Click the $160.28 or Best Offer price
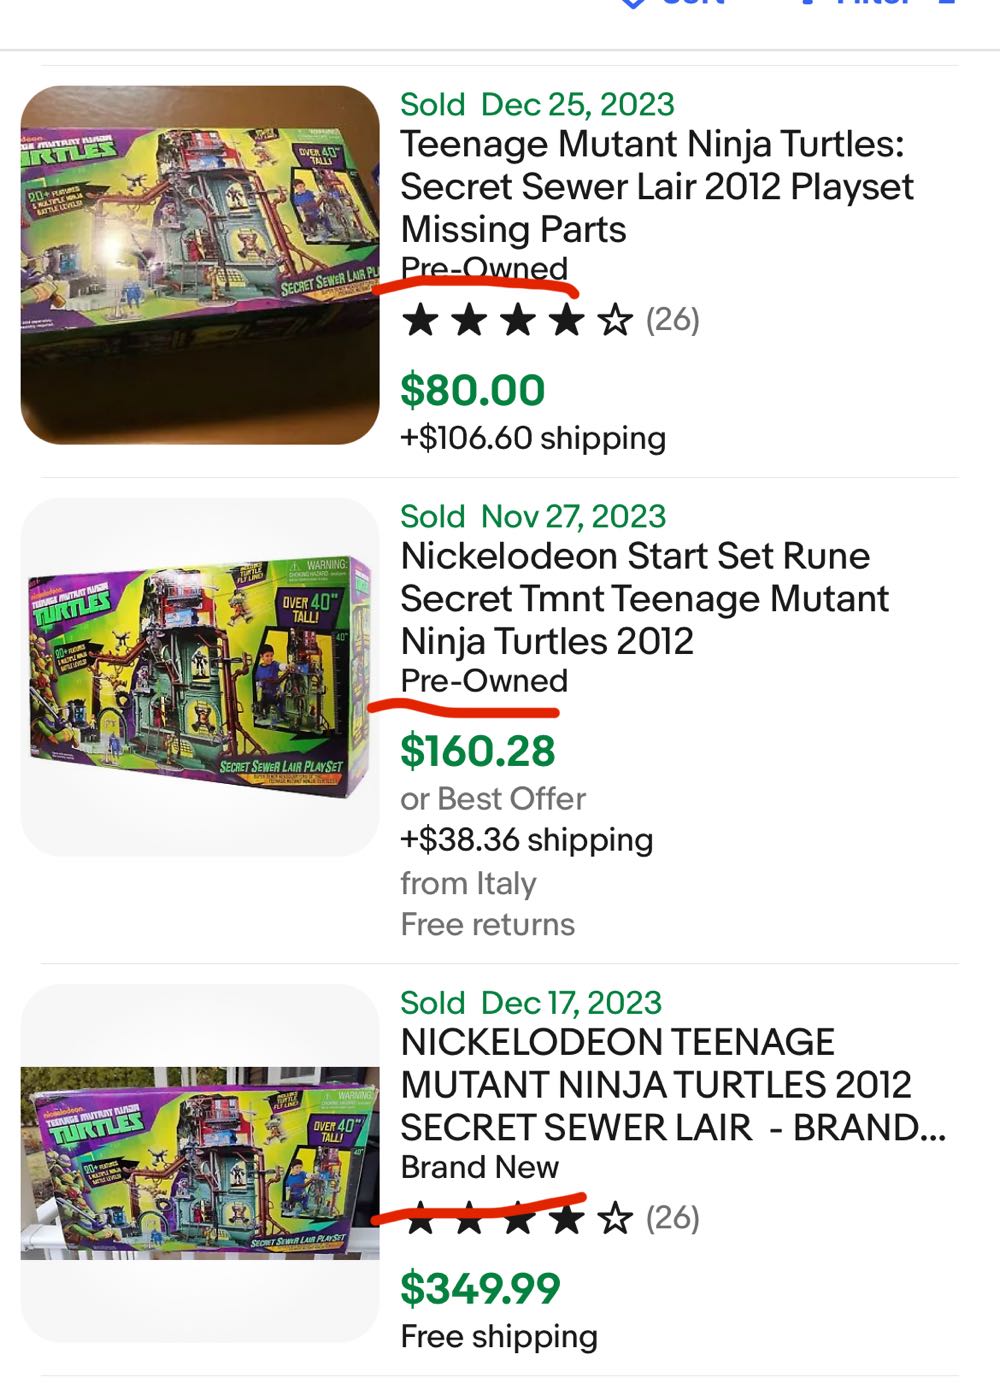This screenshot has width=1000, height=1396. pos(478,750)
